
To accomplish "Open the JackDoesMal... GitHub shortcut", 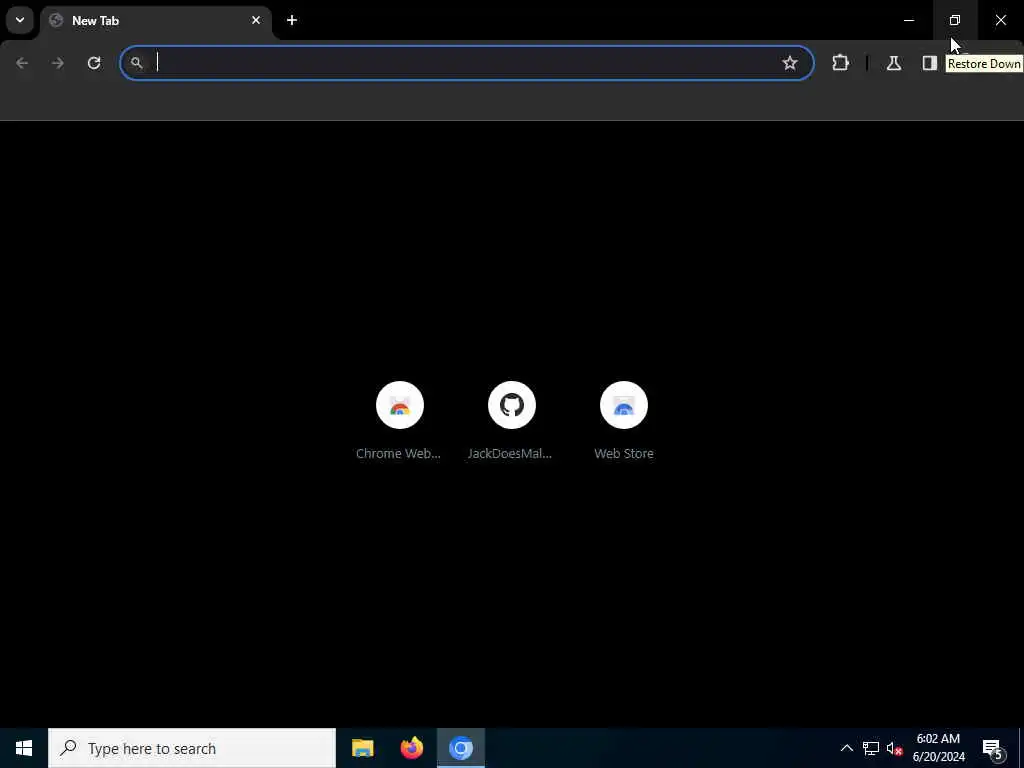I will tap(511, 421).
